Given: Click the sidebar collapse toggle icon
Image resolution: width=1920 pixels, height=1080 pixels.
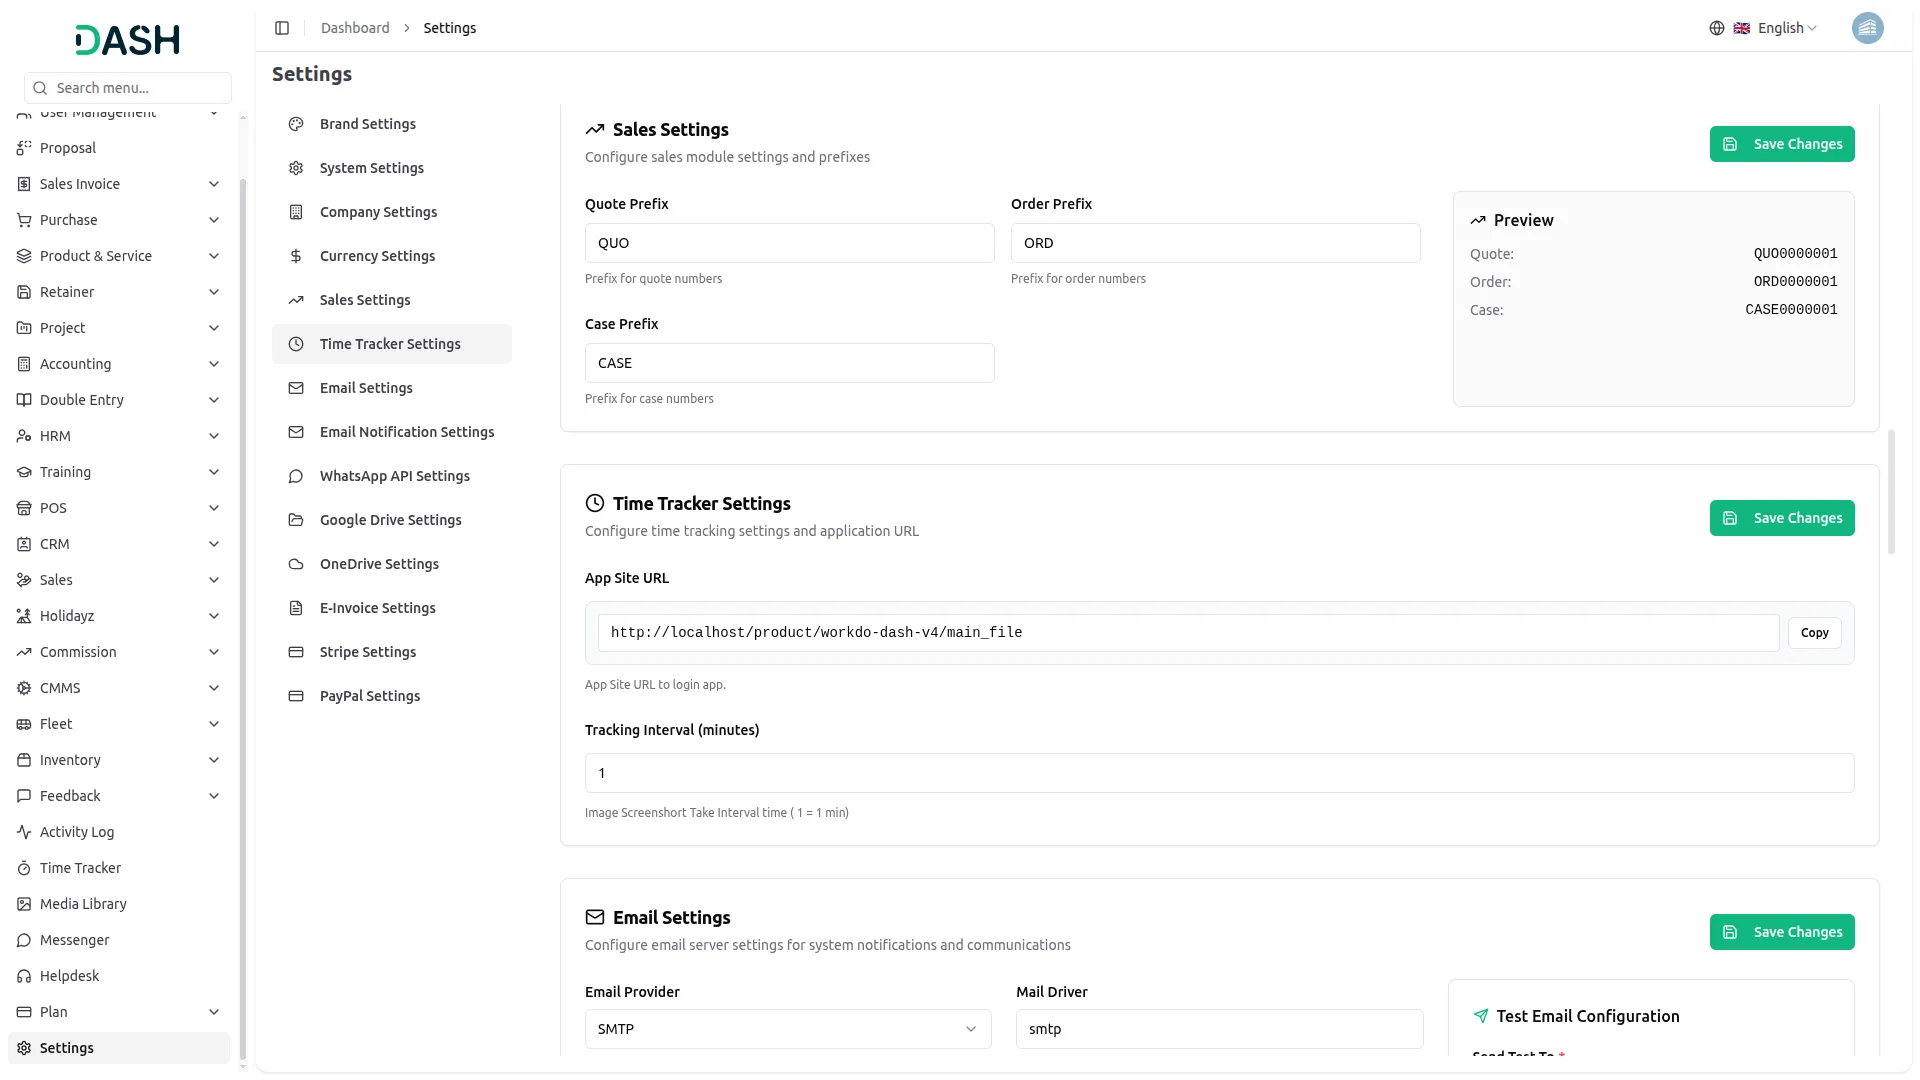Looking at the screenshot, I should point(282,28).
